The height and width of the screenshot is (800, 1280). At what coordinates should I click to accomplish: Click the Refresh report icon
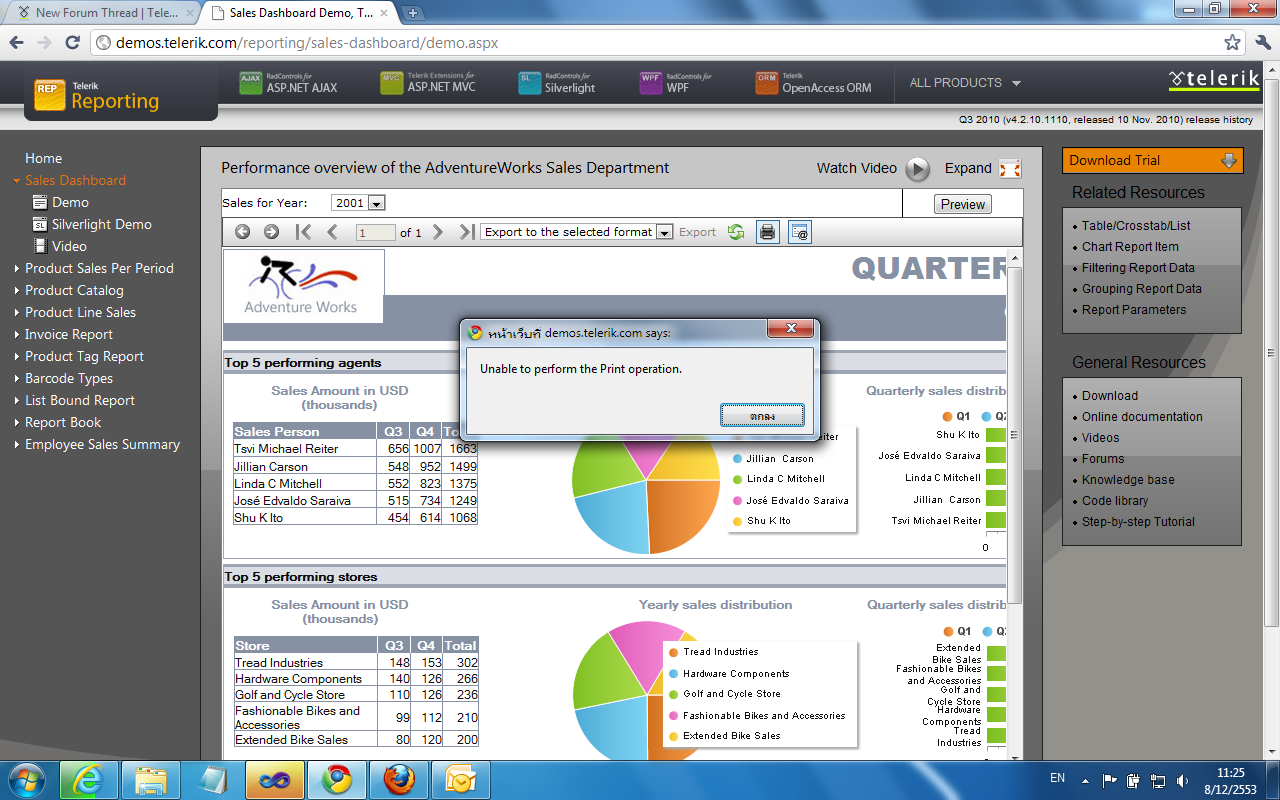736,232
